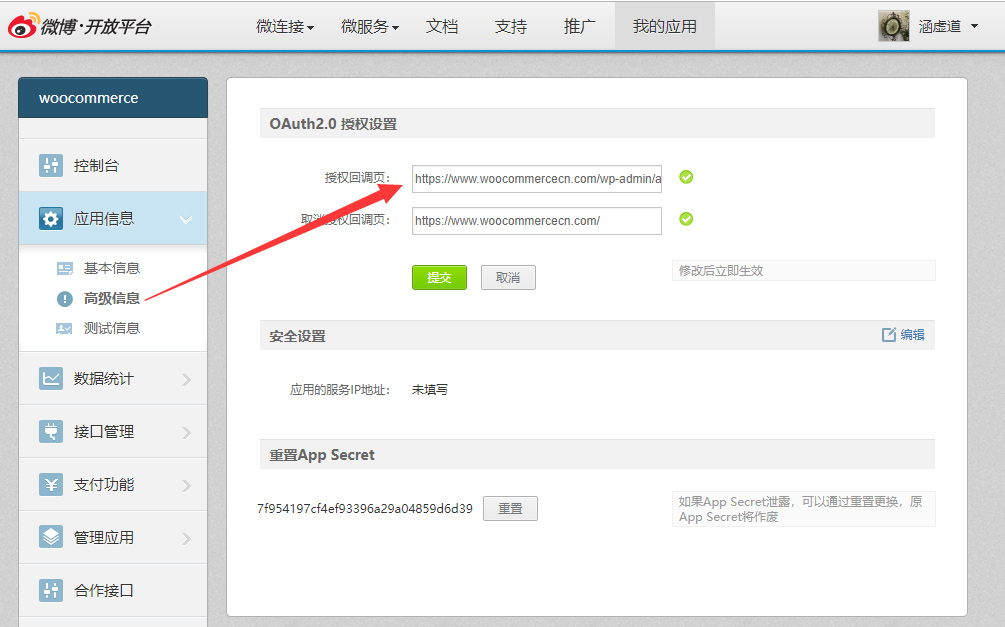Click the 修改后立即生效 hint text
Viewport: 1005px width, 627px height.
coord(721,271)
